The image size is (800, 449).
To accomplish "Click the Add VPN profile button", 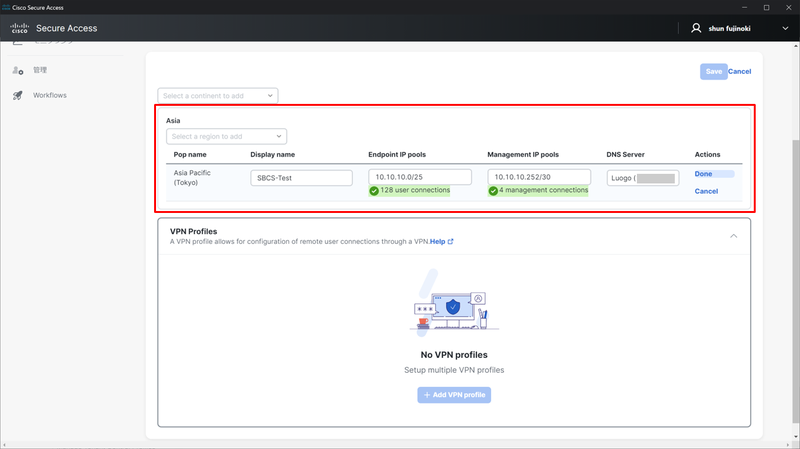I will coord(454,395).
